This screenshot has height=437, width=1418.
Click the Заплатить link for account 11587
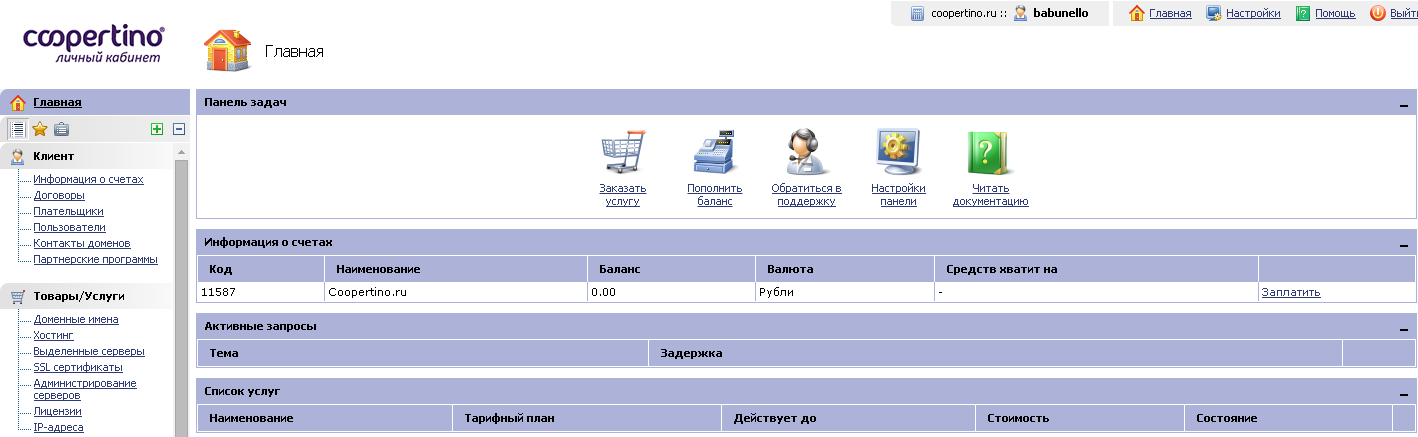coord(1291,293)
